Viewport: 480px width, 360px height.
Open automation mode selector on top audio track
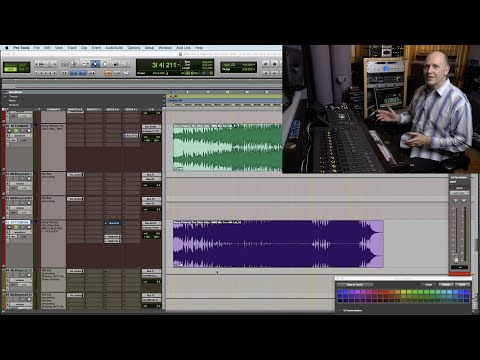(x=24, y=140)
